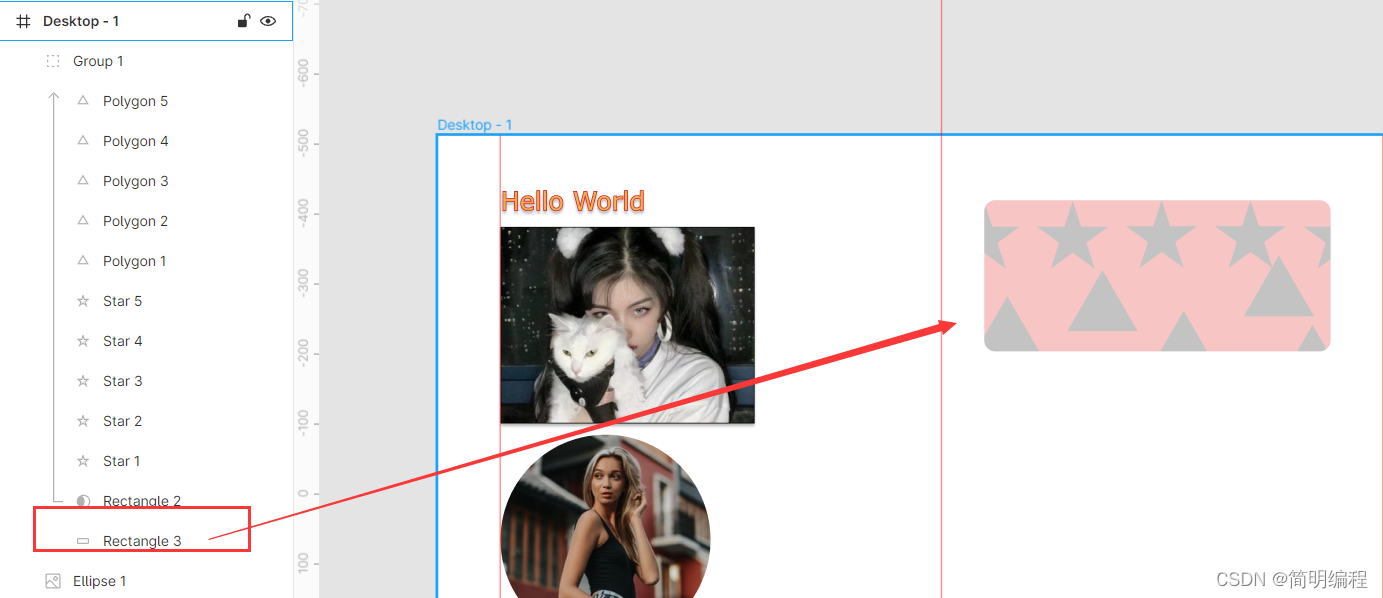Lock the Desktop - 1 frame
1383x598 pixels.
click(x=243, y=20)
